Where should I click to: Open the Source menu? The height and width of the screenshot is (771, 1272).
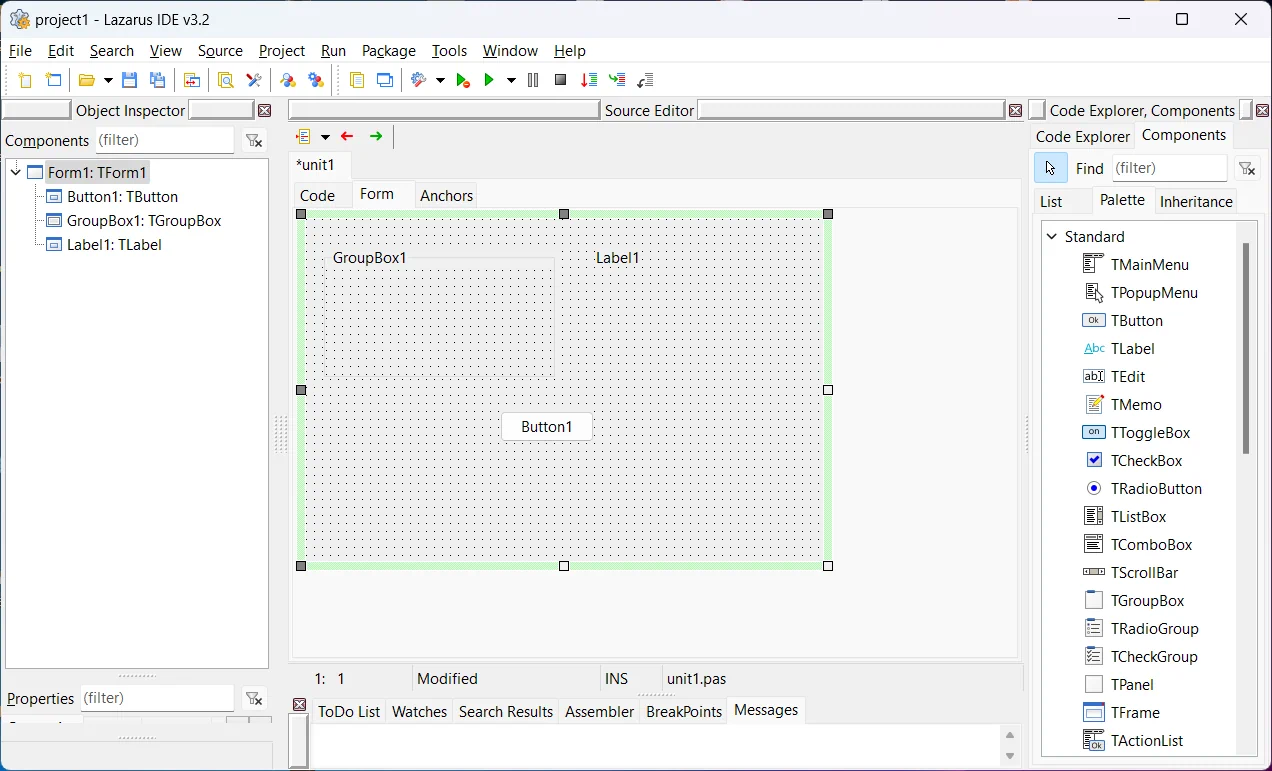[x=220, y=50]
